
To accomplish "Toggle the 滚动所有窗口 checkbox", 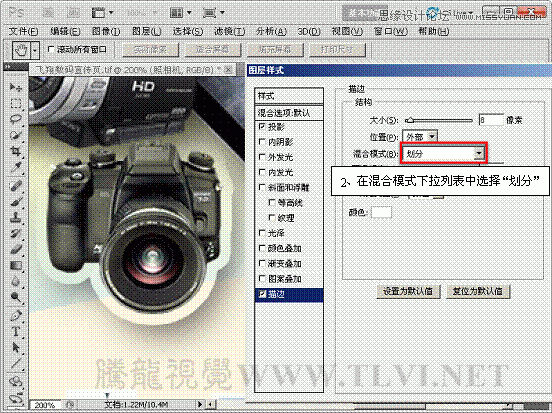I will click(51, 49).
